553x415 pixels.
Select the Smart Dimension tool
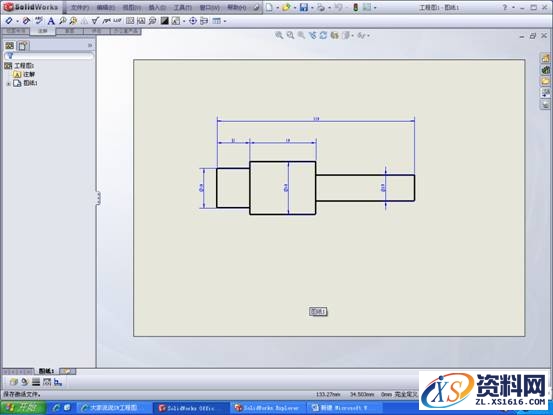pyautogui.click(x=9, y=21)
